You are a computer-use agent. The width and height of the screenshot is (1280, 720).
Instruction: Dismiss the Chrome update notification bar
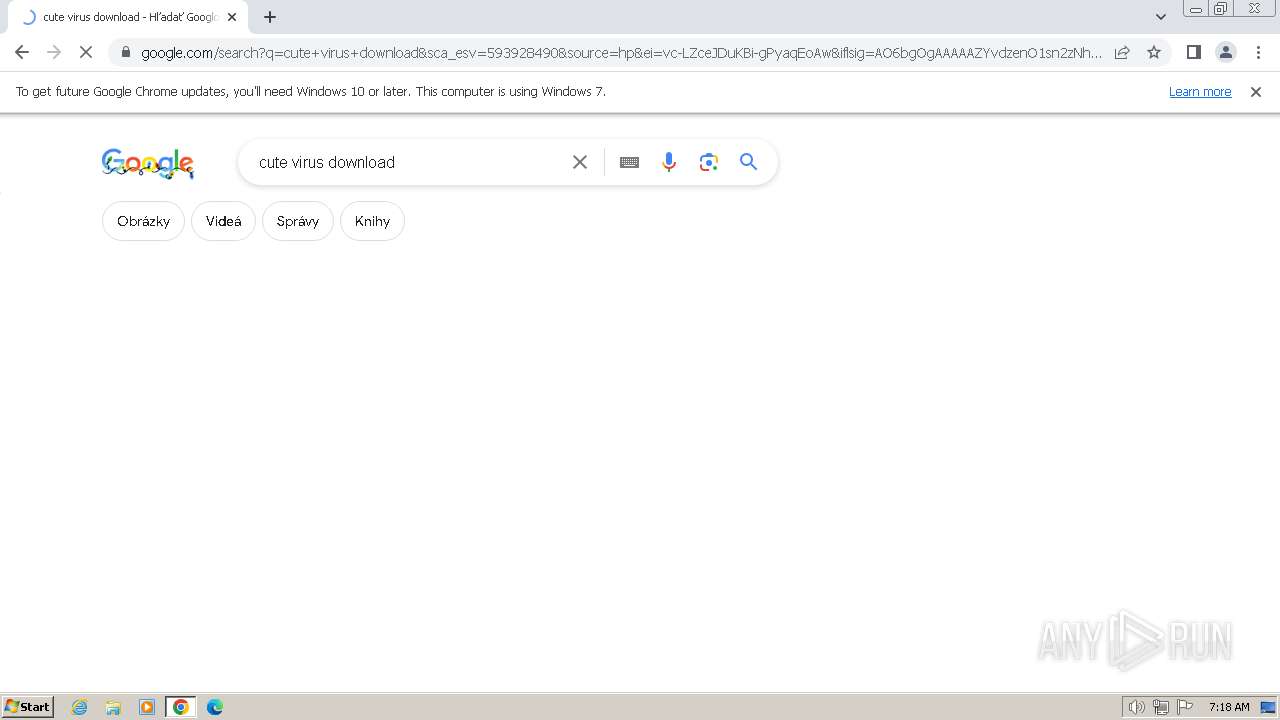tap(1256, 91)
